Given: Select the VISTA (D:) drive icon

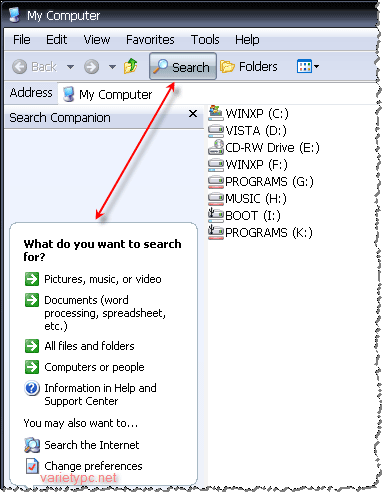Looking at the screenshot, I should [x=215, y=130].
